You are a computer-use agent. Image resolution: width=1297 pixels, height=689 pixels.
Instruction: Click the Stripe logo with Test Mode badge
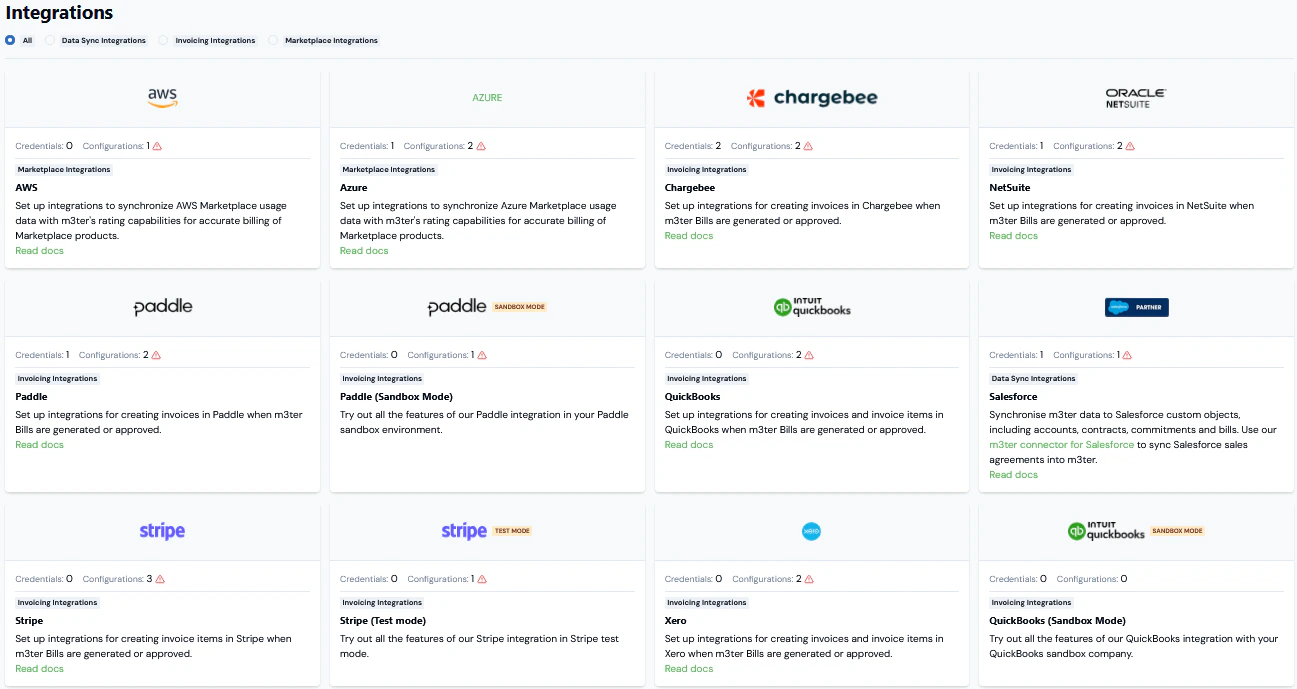coord(464,531)
